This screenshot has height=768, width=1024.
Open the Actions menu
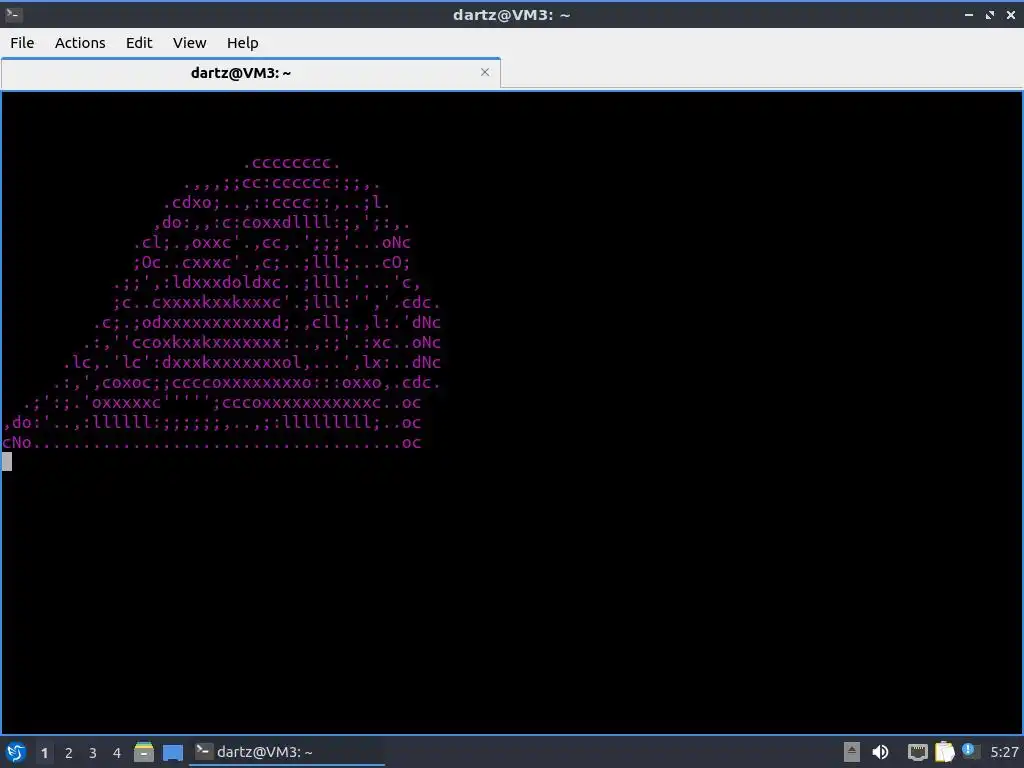[80, 42]
